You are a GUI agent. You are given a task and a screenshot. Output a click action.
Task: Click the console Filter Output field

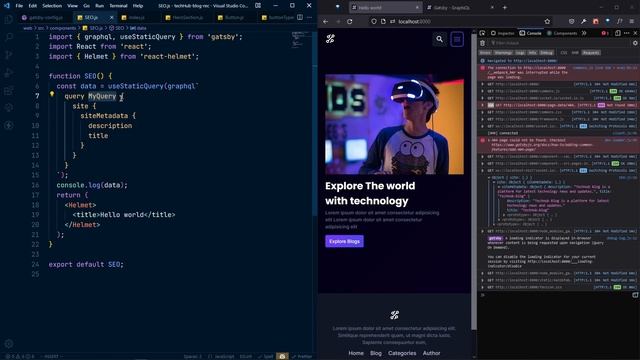[x=560, y=43]
